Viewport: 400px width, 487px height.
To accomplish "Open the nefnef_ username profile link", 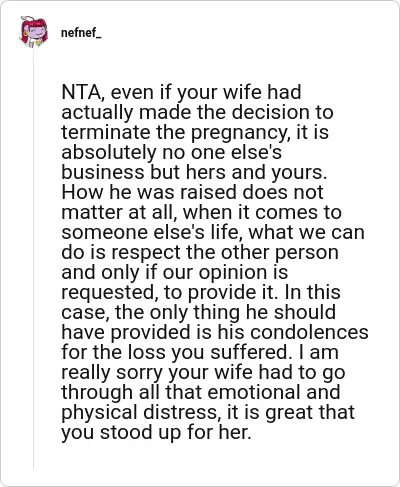I will (81, 33).
